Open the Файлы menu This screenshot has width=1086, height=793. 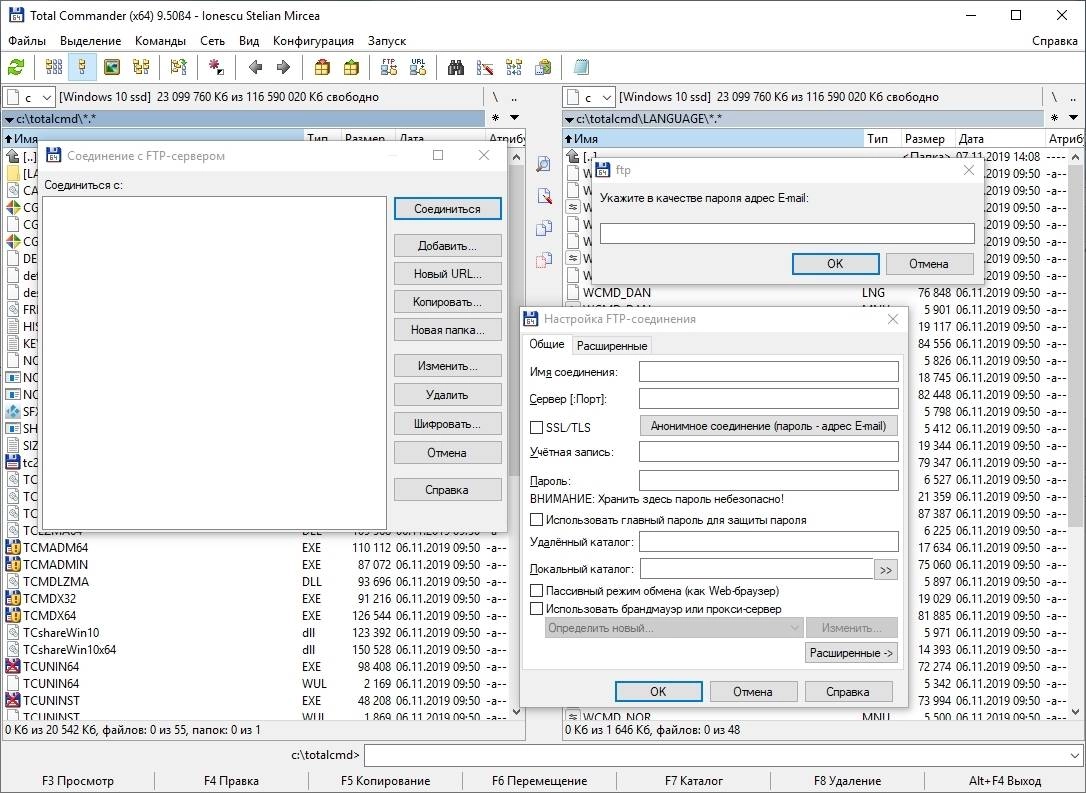tap(26, 41)
